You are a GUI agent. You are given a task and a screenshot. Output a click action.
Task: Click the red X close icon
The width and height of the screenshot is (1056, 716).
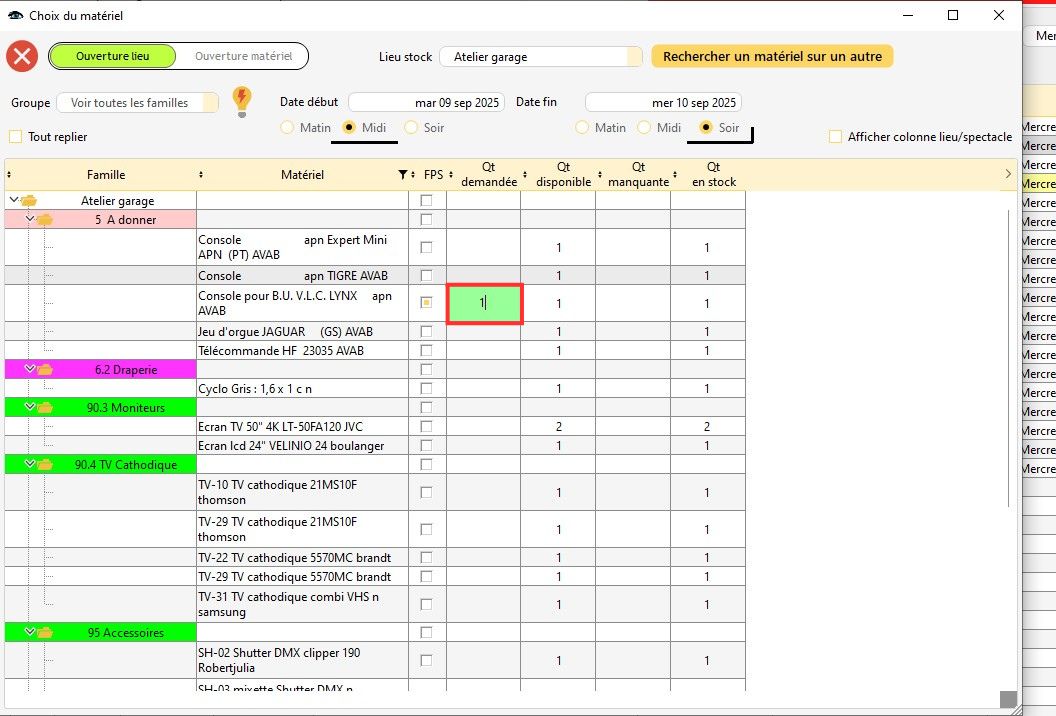pyautogui.click(x=22, y=57)
